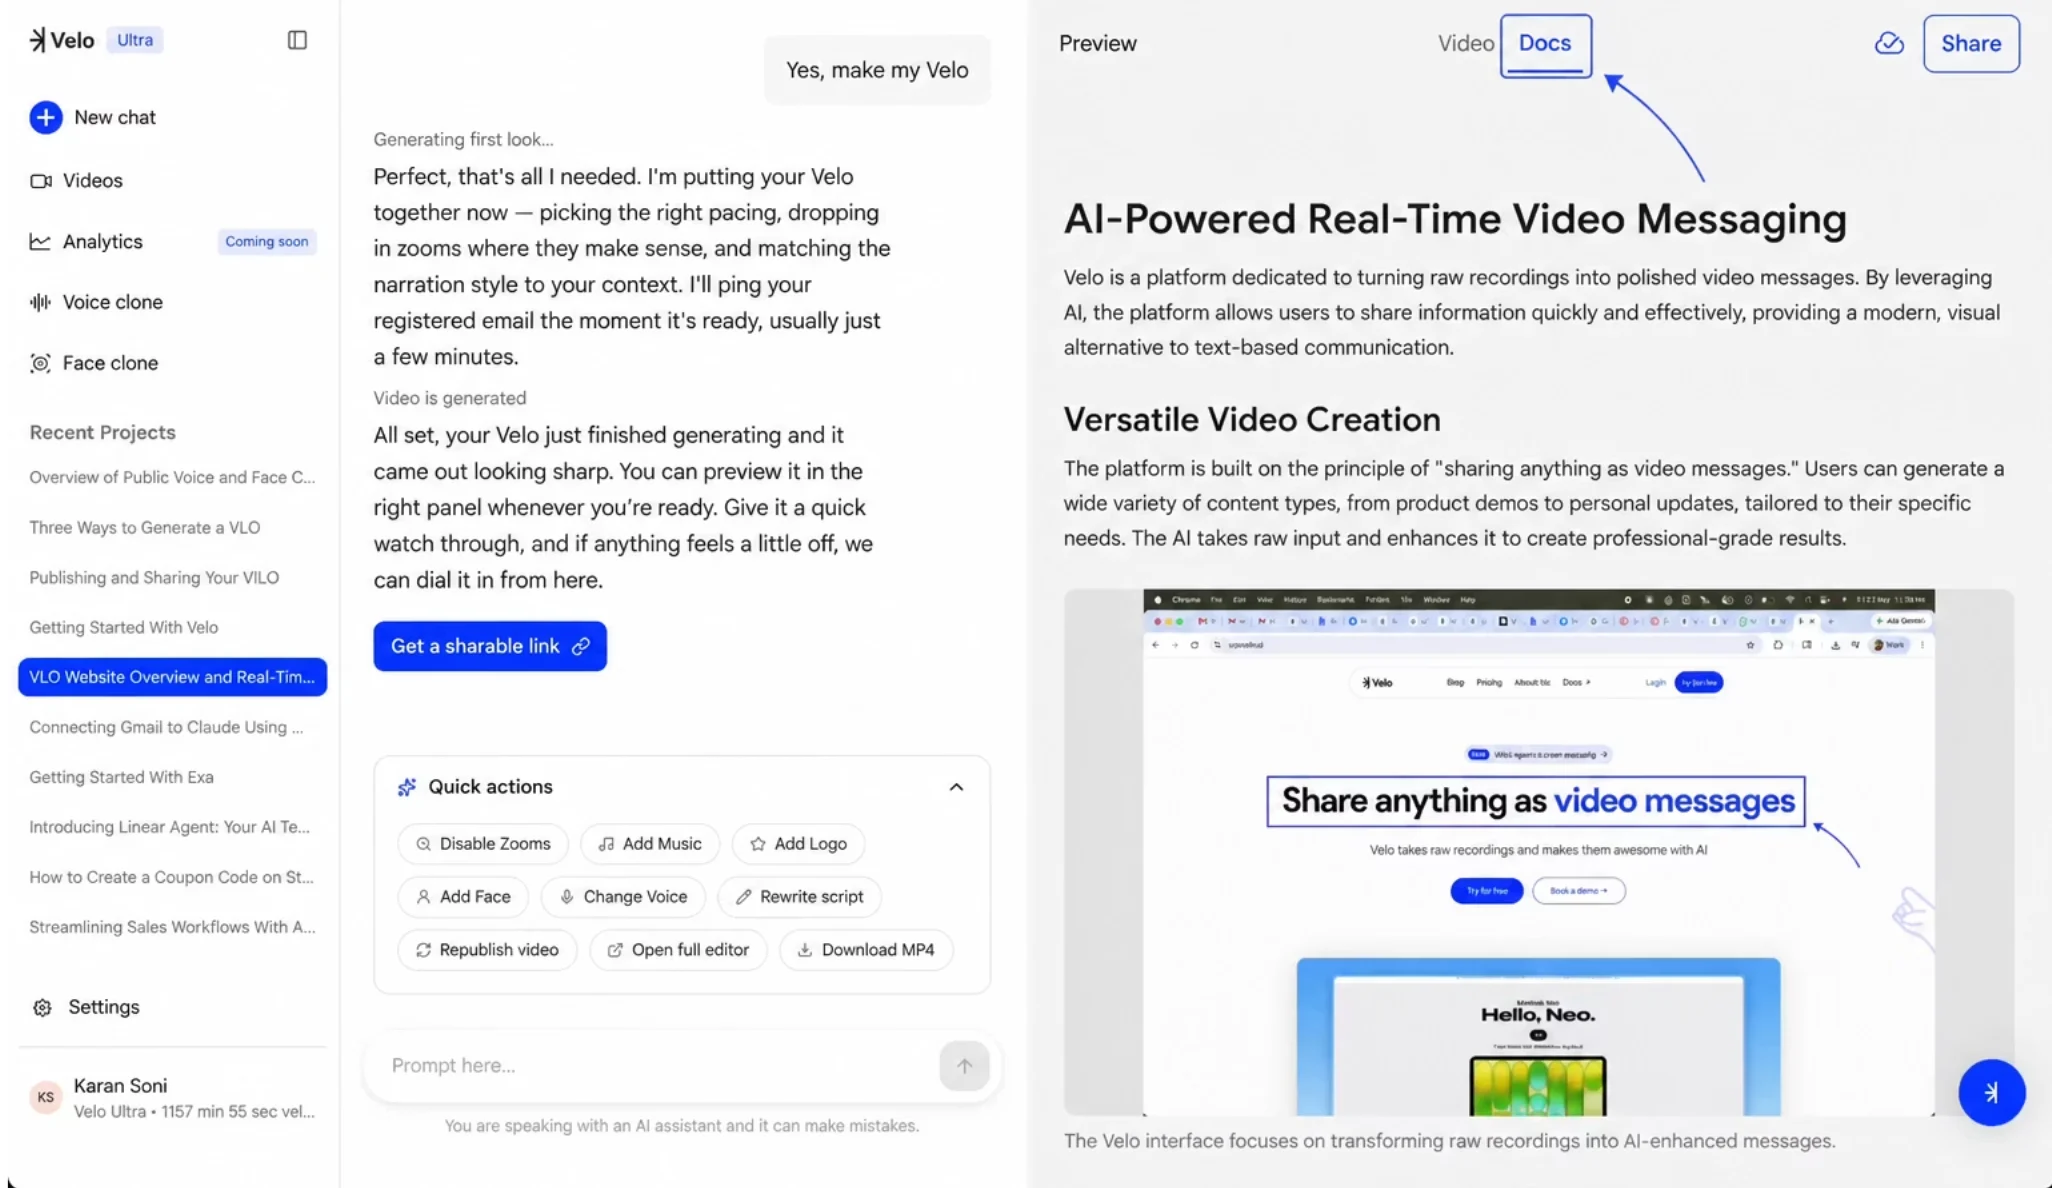
Task: Send prompt with the arrow button
Action: [x=964, y=1065]
